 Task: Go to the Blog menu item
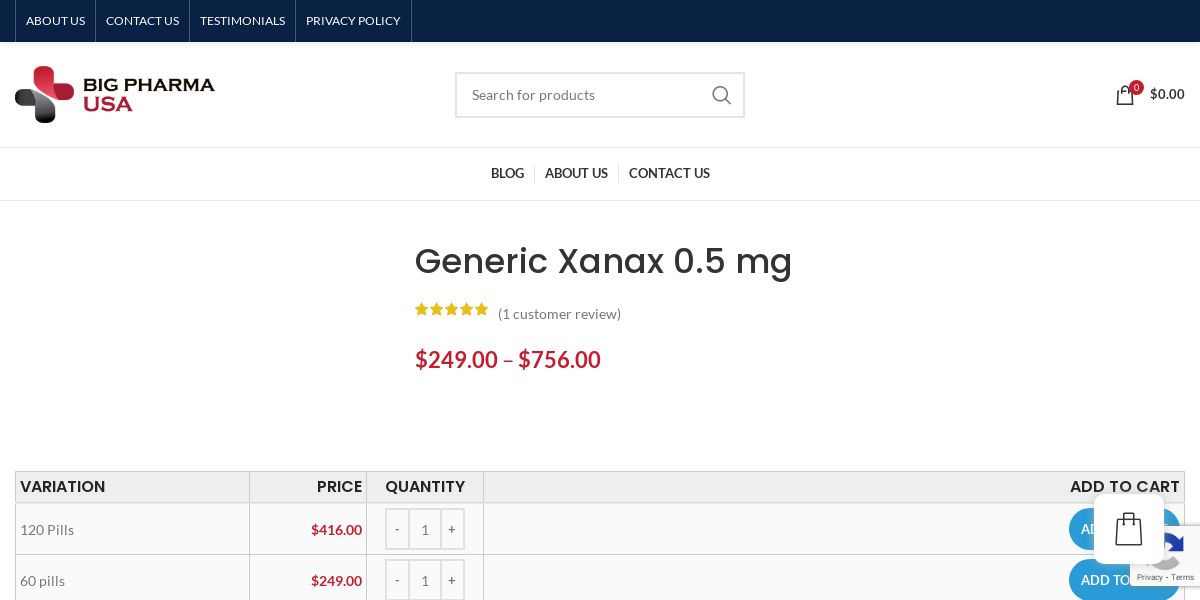(507, 174)
